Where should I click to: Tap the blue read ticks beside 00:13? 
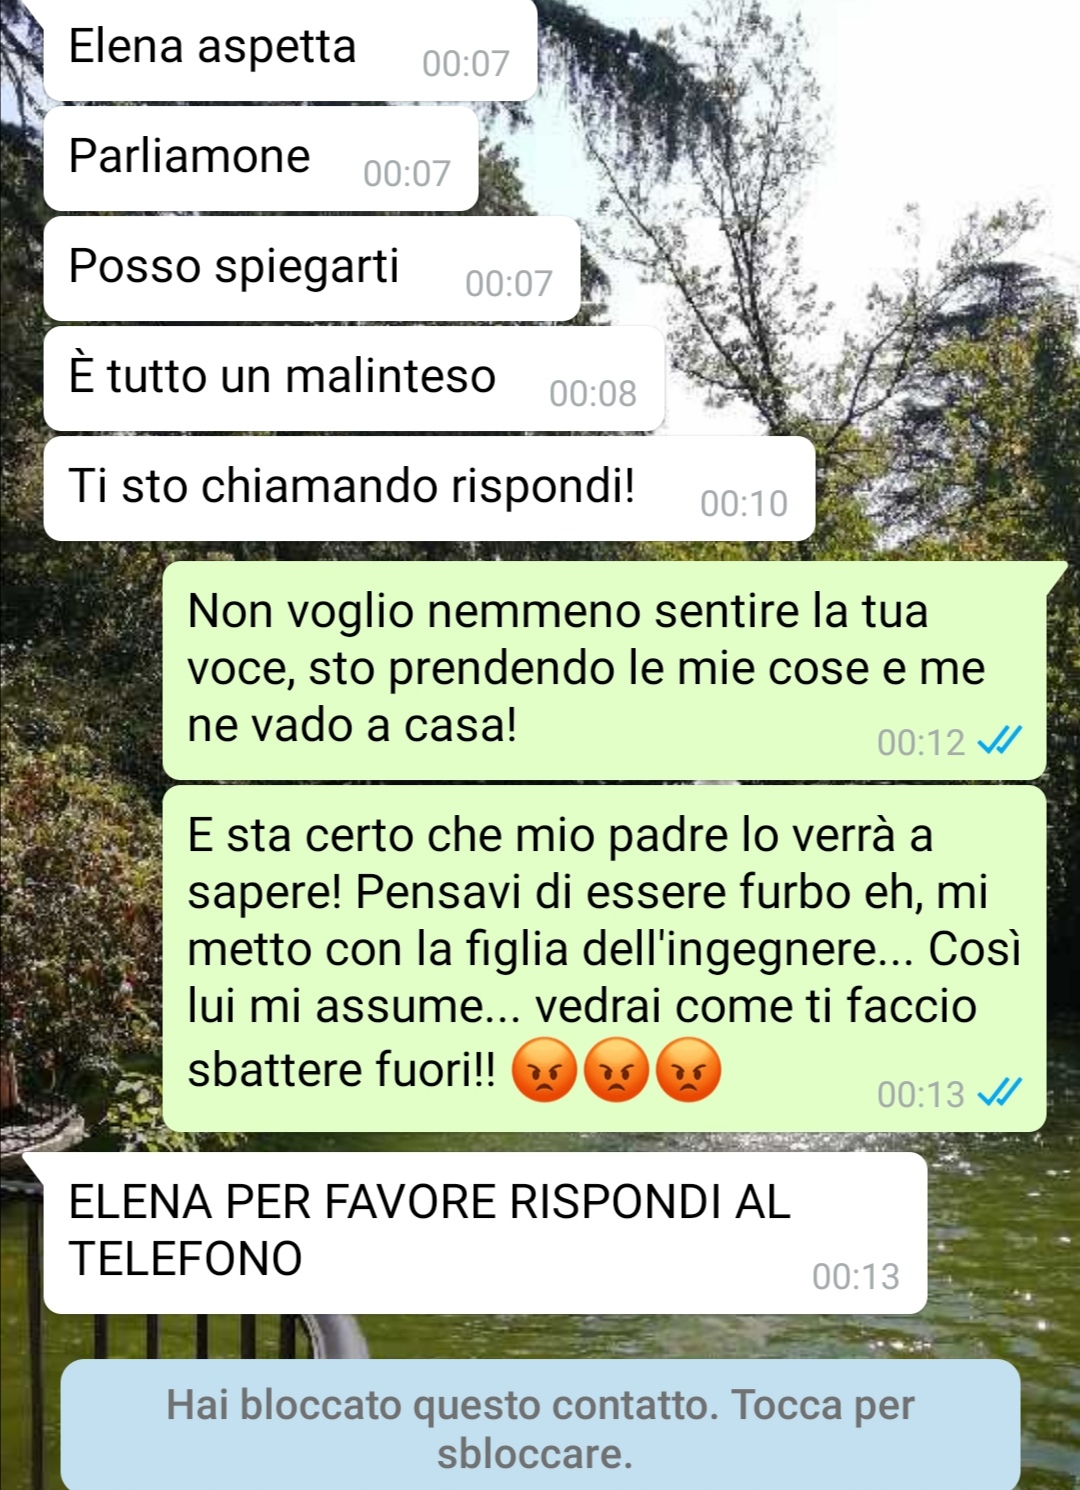999,1093
